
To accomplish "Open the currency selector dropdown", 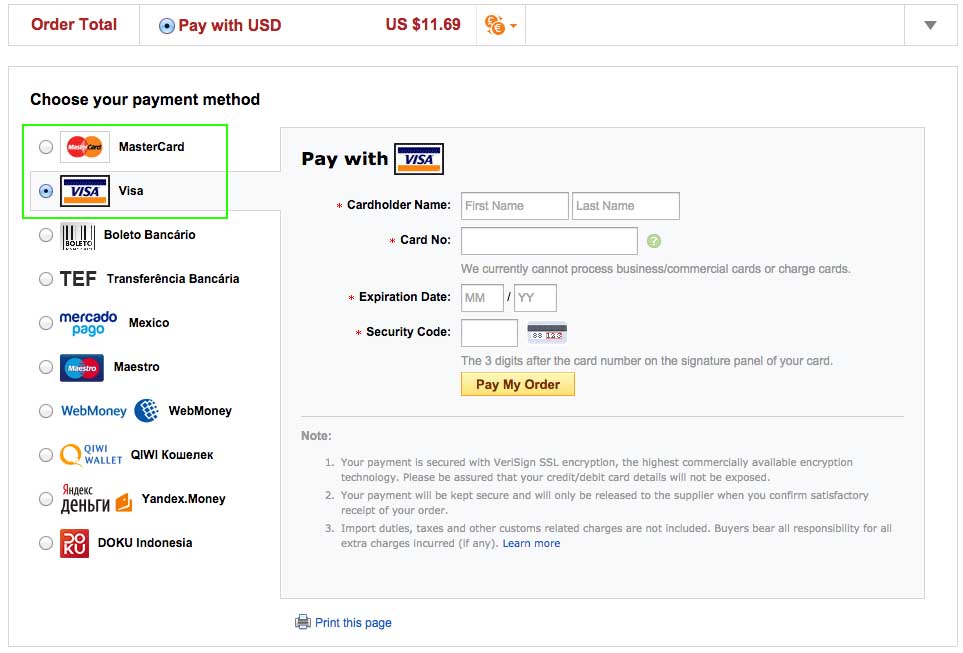I will [x=500, y=26].
